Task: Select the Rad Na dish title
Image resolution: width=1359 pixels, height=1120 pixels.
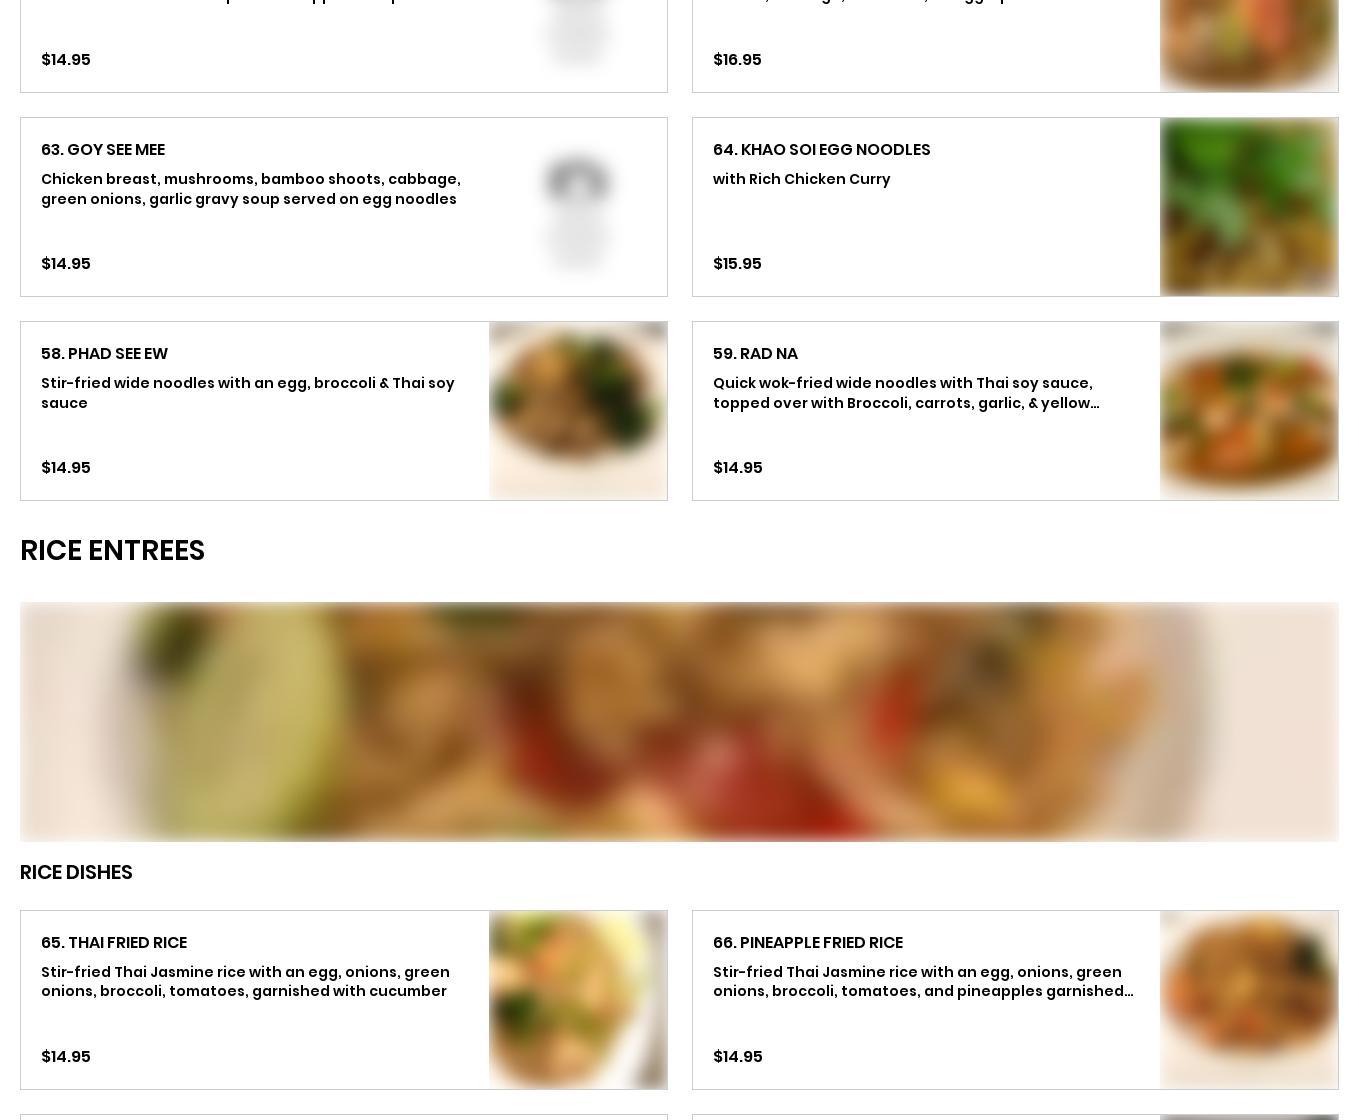Action: 755,353
